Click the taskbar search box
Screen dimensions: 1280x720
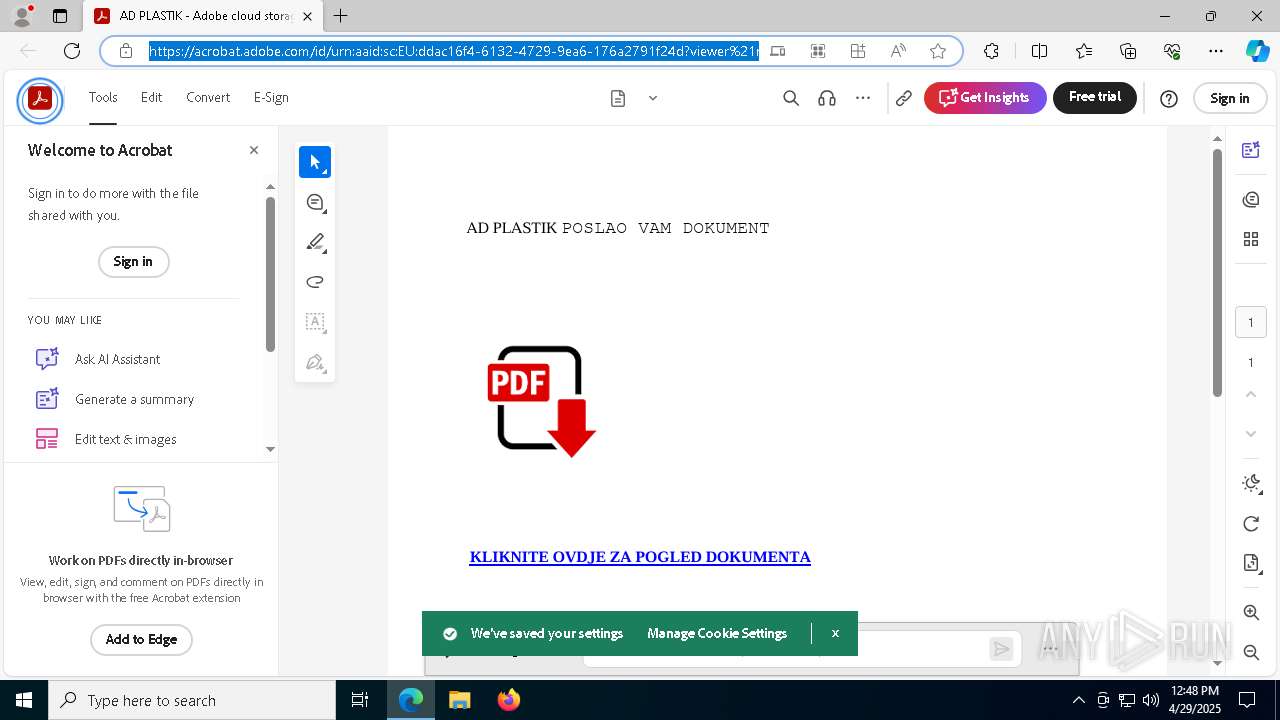[192, 700]
